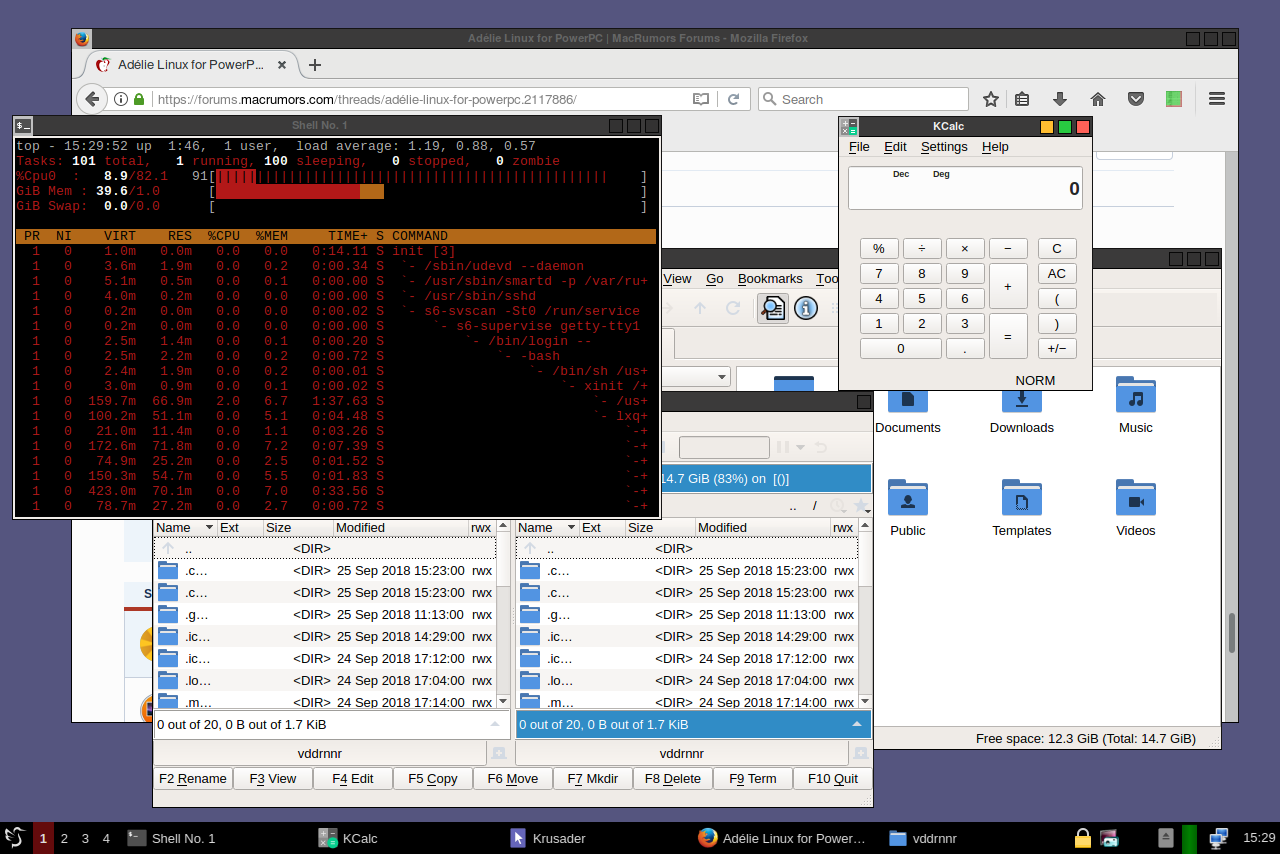Screen dimensions: 1280x854
Task: Show site information icon in URL bar
Action: point(121,99)
